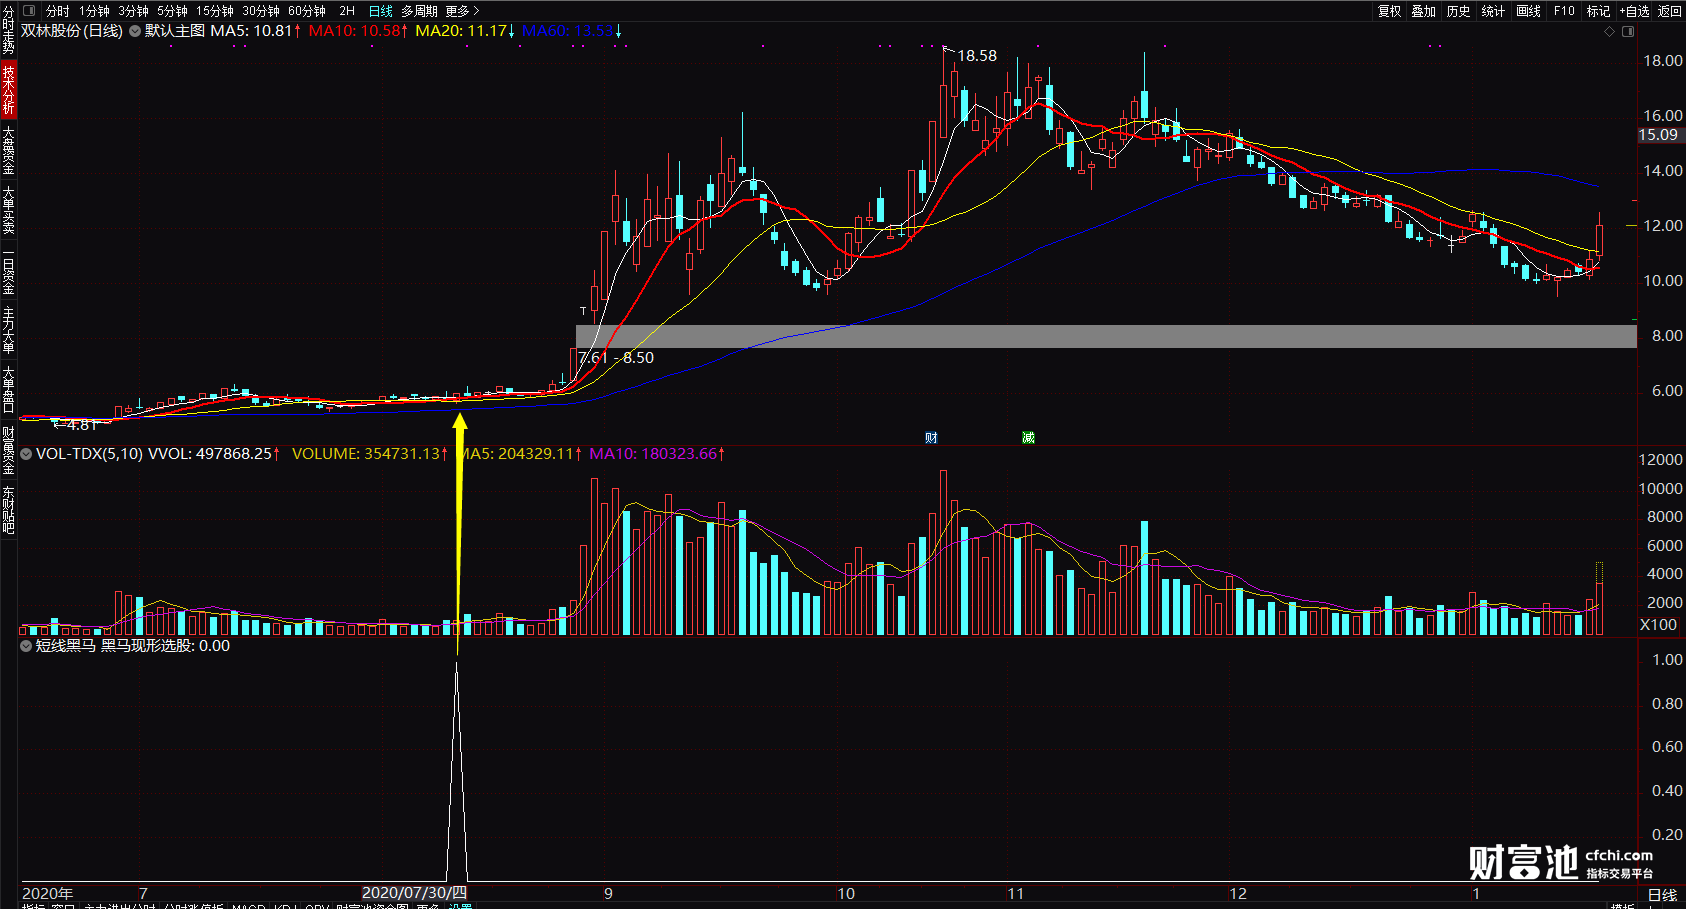
Task: Click the 减 marker on the chart
Action: (x=1028, y=438)
